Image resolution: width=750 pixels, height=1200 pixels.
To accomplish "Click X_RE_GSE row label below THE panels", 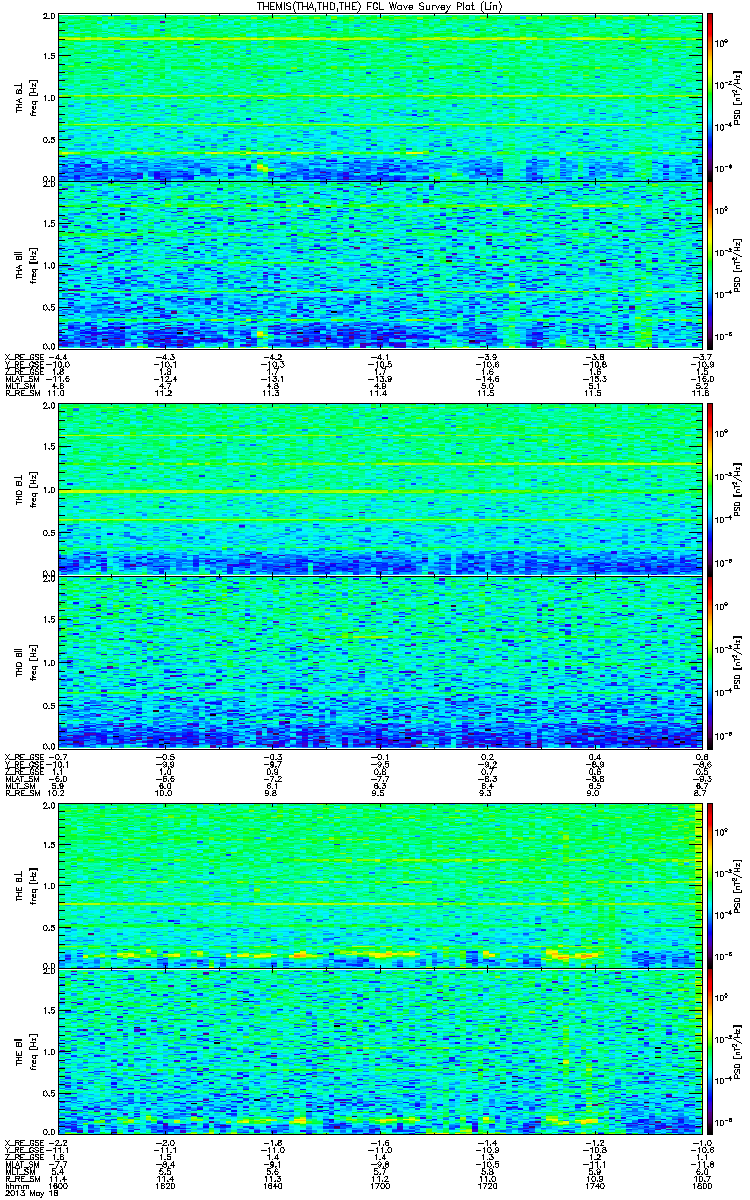I will [22, 1144].
